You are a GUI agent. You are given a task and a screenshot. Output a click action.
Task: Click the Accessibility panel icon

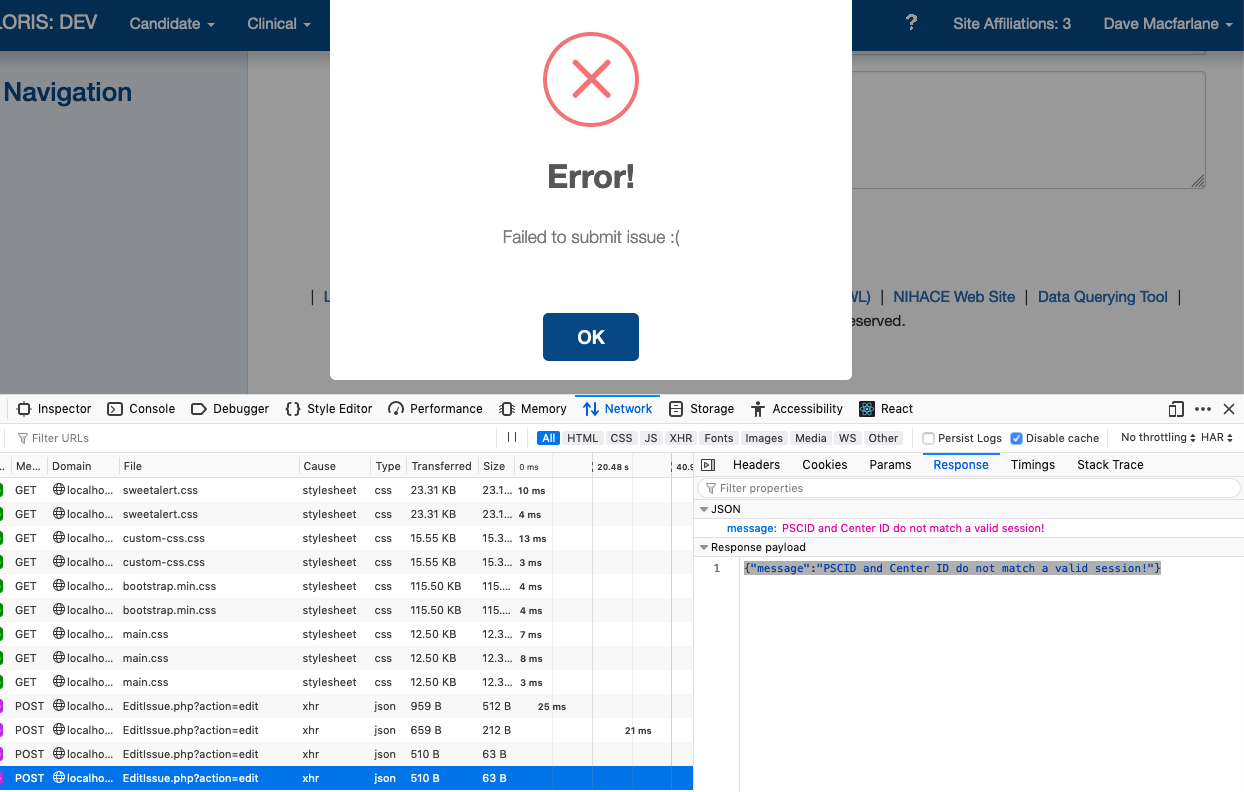tap(758, 408)
